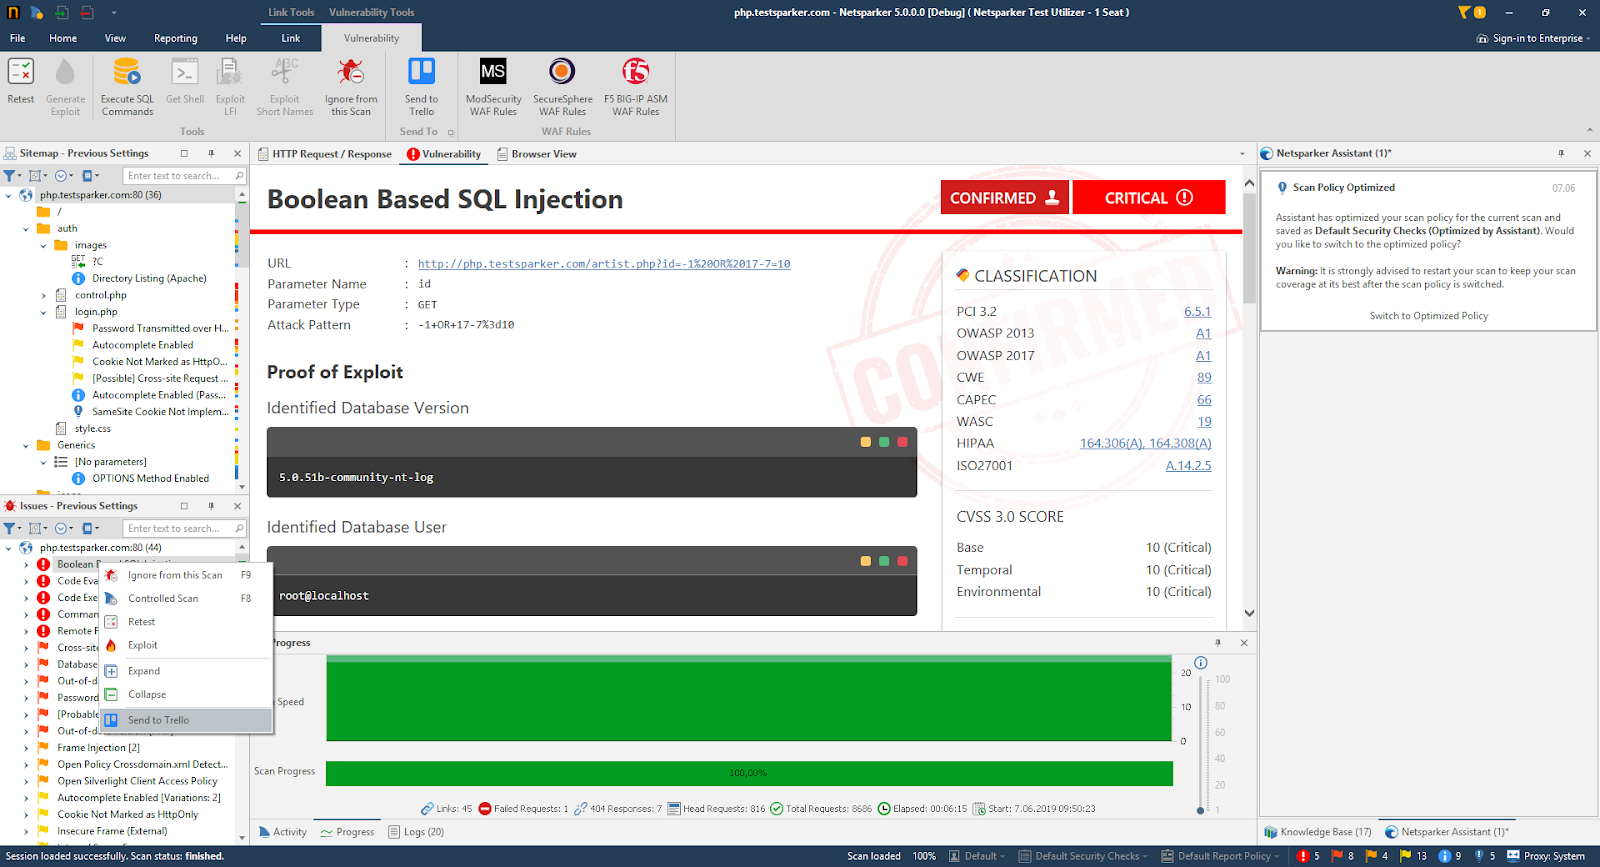Pin the Netsparker Assistant panel
This screenshot has height=867, width=1600.
pos(1561,154)
